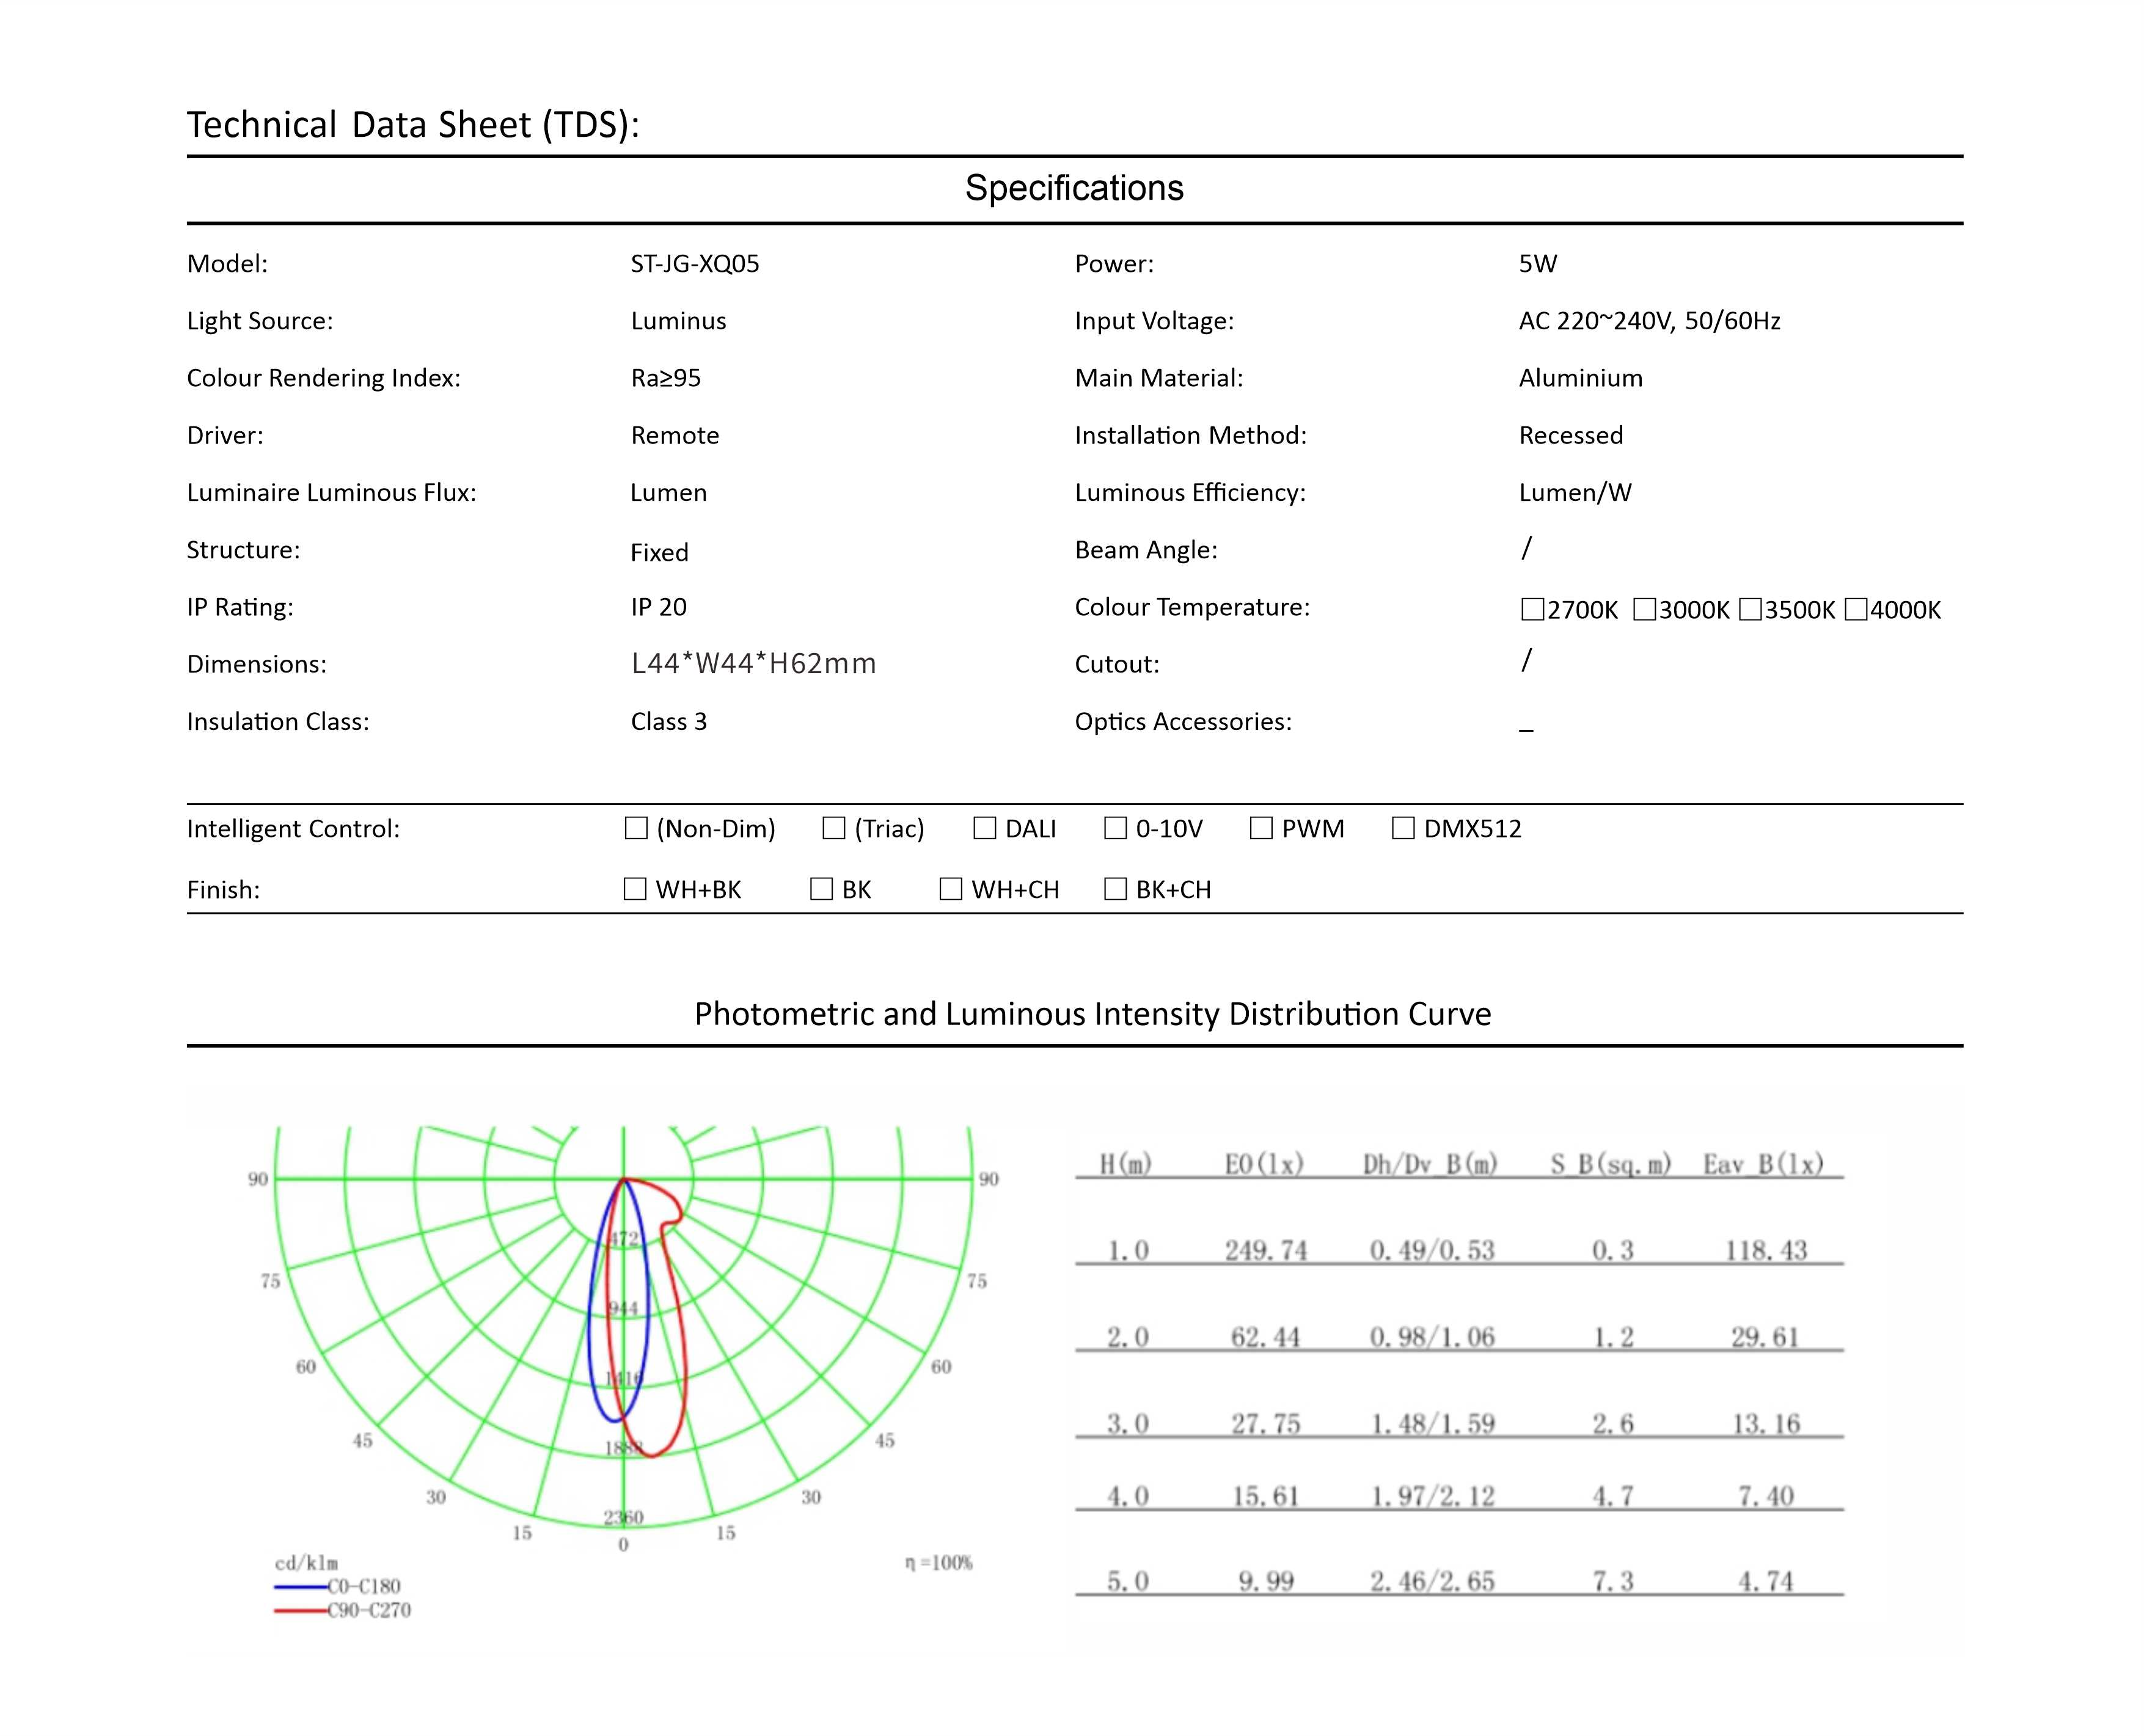Click the Specifications section heading
Screen dimensions: 2144x1736
pos(1074,188)
